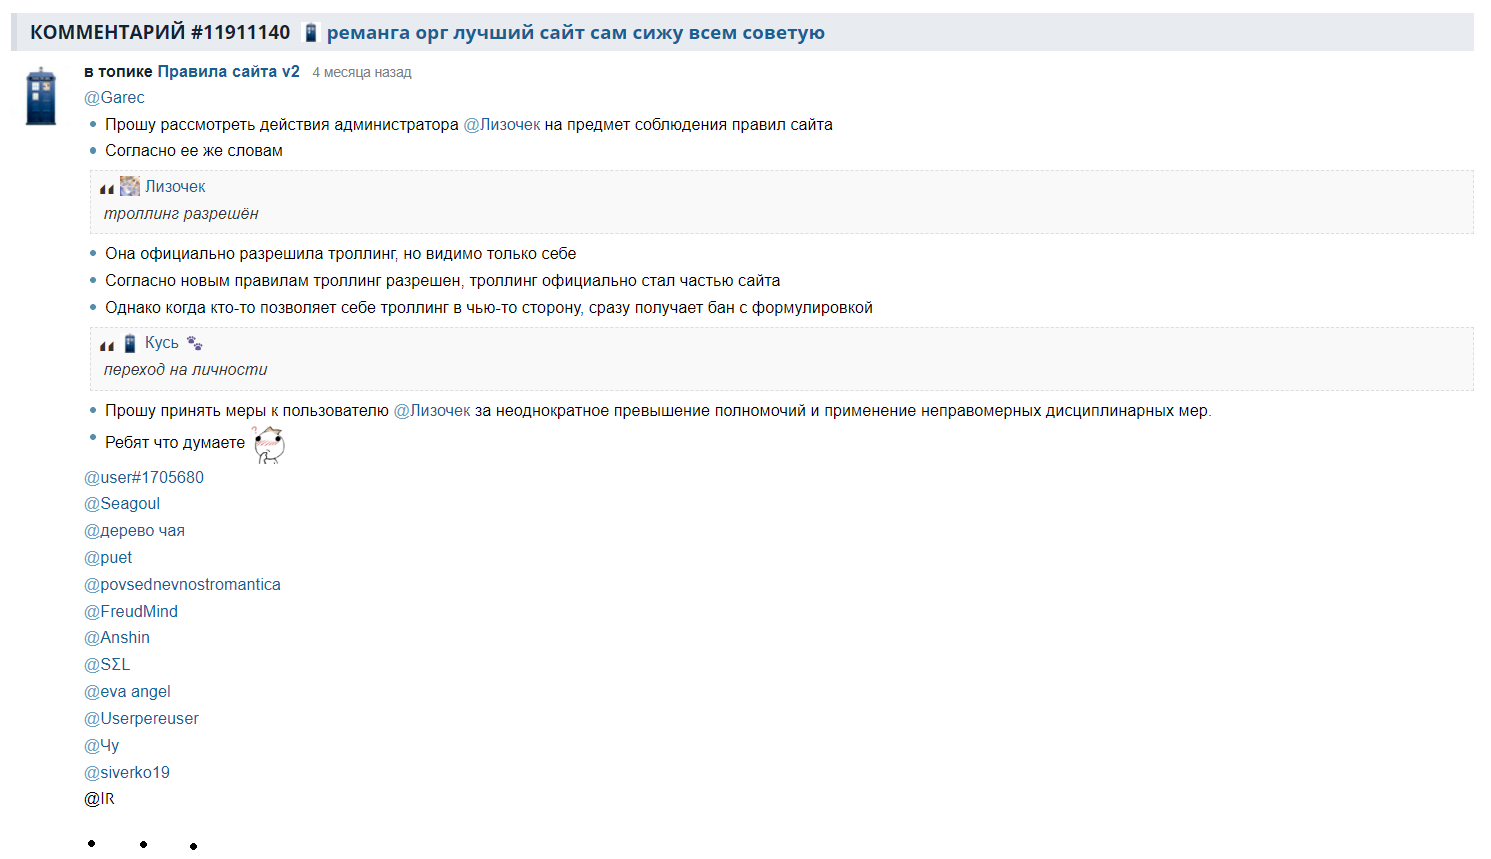Click the first @Лизочек mention

(x=502, y=124)
